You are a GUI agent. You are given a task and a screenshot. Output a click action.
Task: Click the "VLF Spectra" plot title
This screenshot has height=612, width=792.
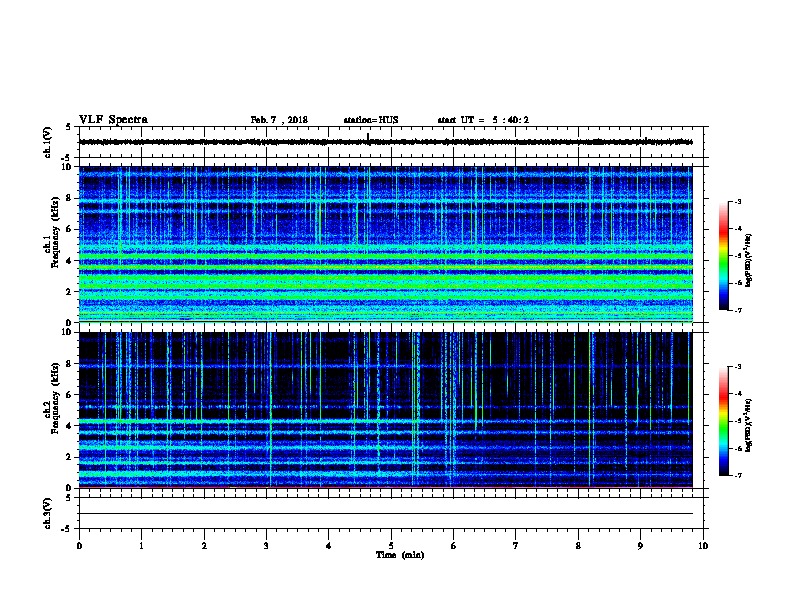[113, 120]
